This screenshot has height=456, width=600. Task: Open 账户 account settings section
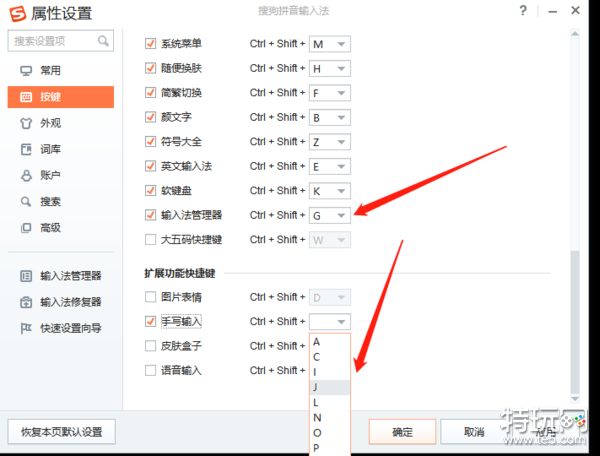27,175
